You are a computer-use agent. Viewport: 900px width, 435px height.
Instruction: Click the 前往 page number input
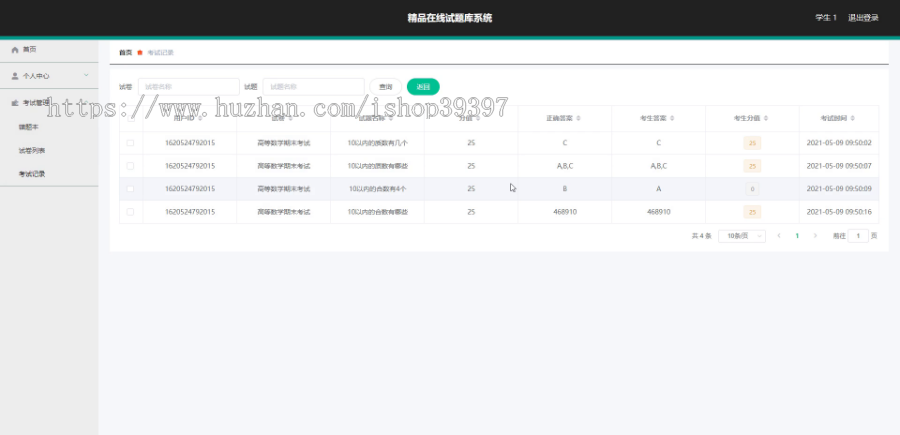858,236
